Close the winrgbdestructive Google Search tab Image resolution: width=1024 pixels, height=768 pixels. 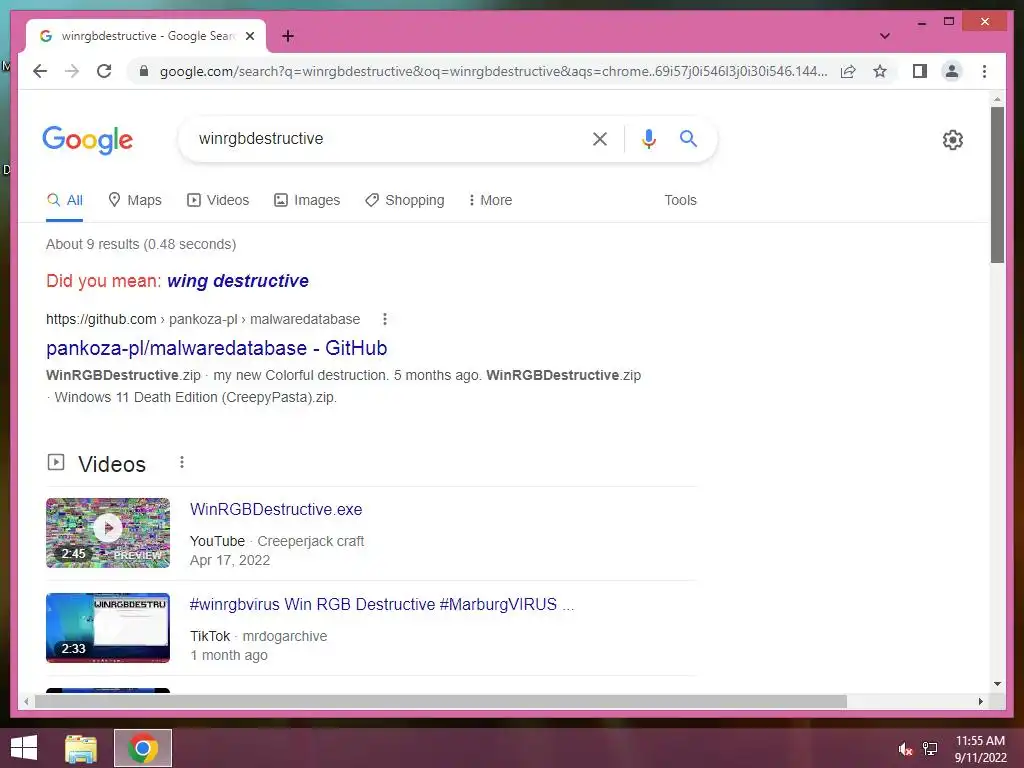[x=249, y=36]
